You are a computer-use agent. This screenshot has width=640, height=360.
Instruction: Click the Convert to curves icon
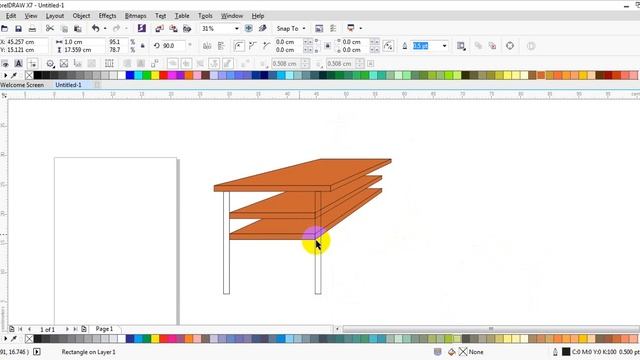click(510, 46)
